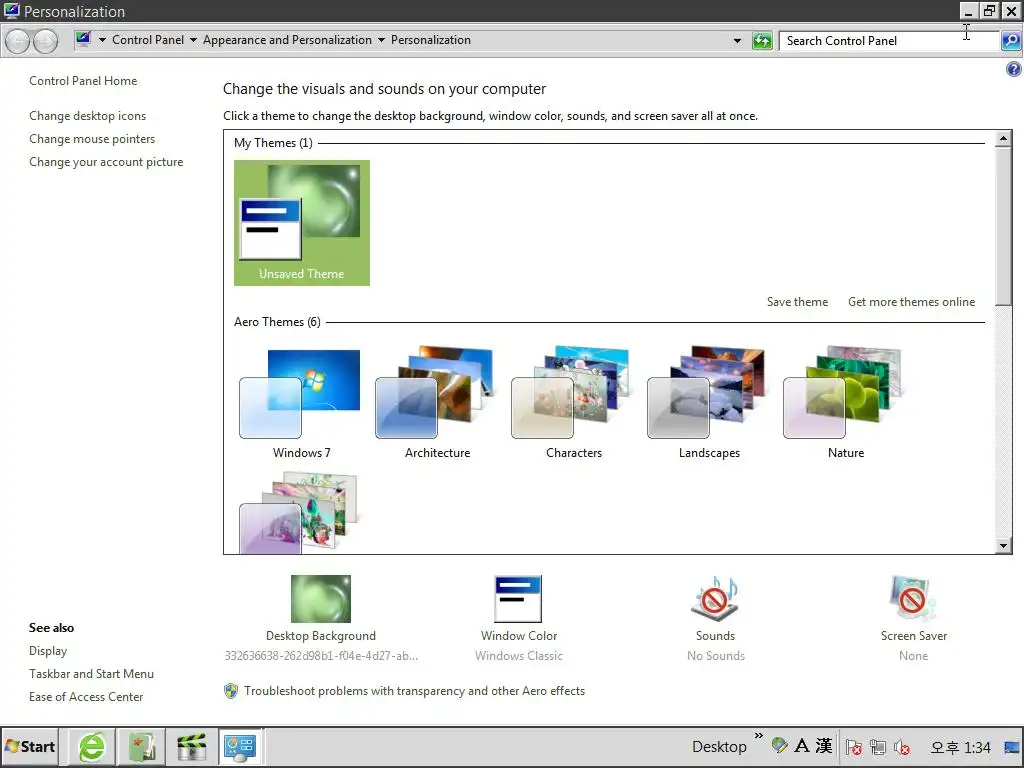Screen dimensions: 1024x768
Task: Click the theme list scroll up arrow
Action: (1003, 138)
